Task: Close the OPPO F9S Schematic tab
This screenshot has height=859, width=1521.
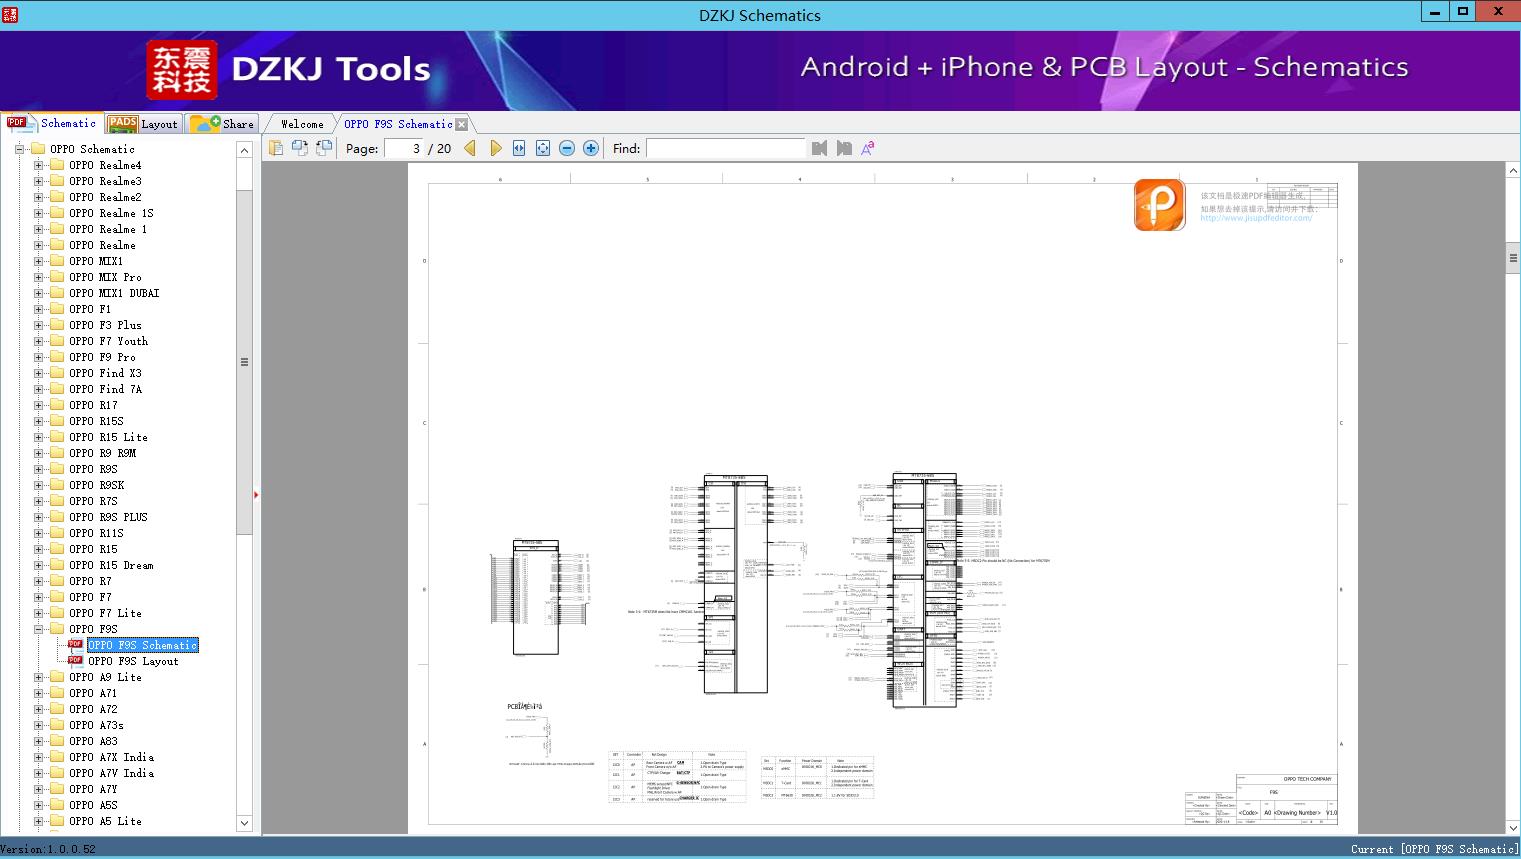Action: pos(461,124)
